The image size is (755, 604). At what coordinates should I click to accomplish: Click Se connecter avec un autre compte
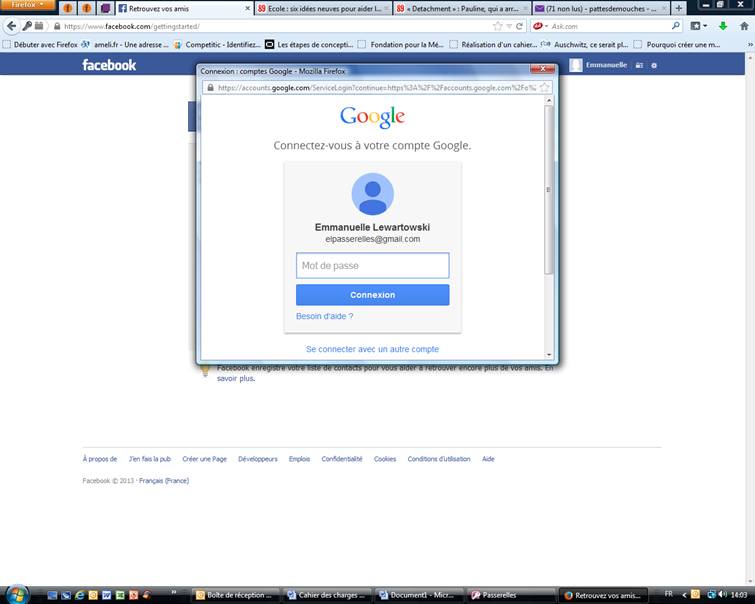click(372, 349)
